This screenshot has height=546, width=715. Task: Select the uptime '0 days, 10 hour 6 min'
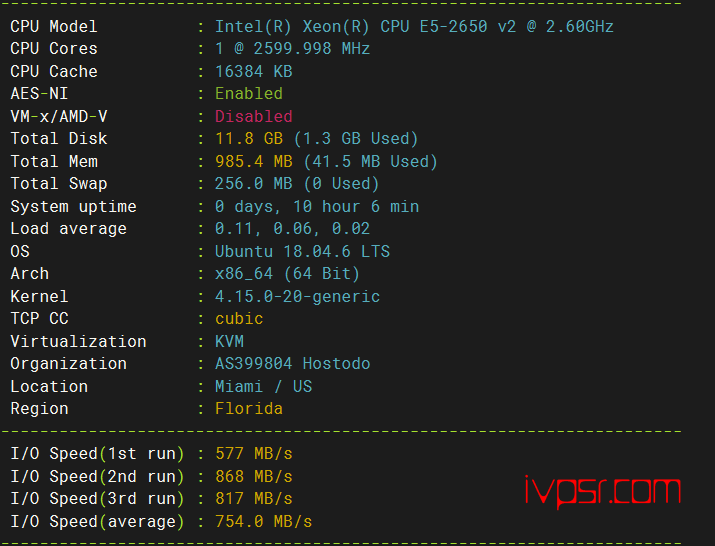[x=317, y=206]
